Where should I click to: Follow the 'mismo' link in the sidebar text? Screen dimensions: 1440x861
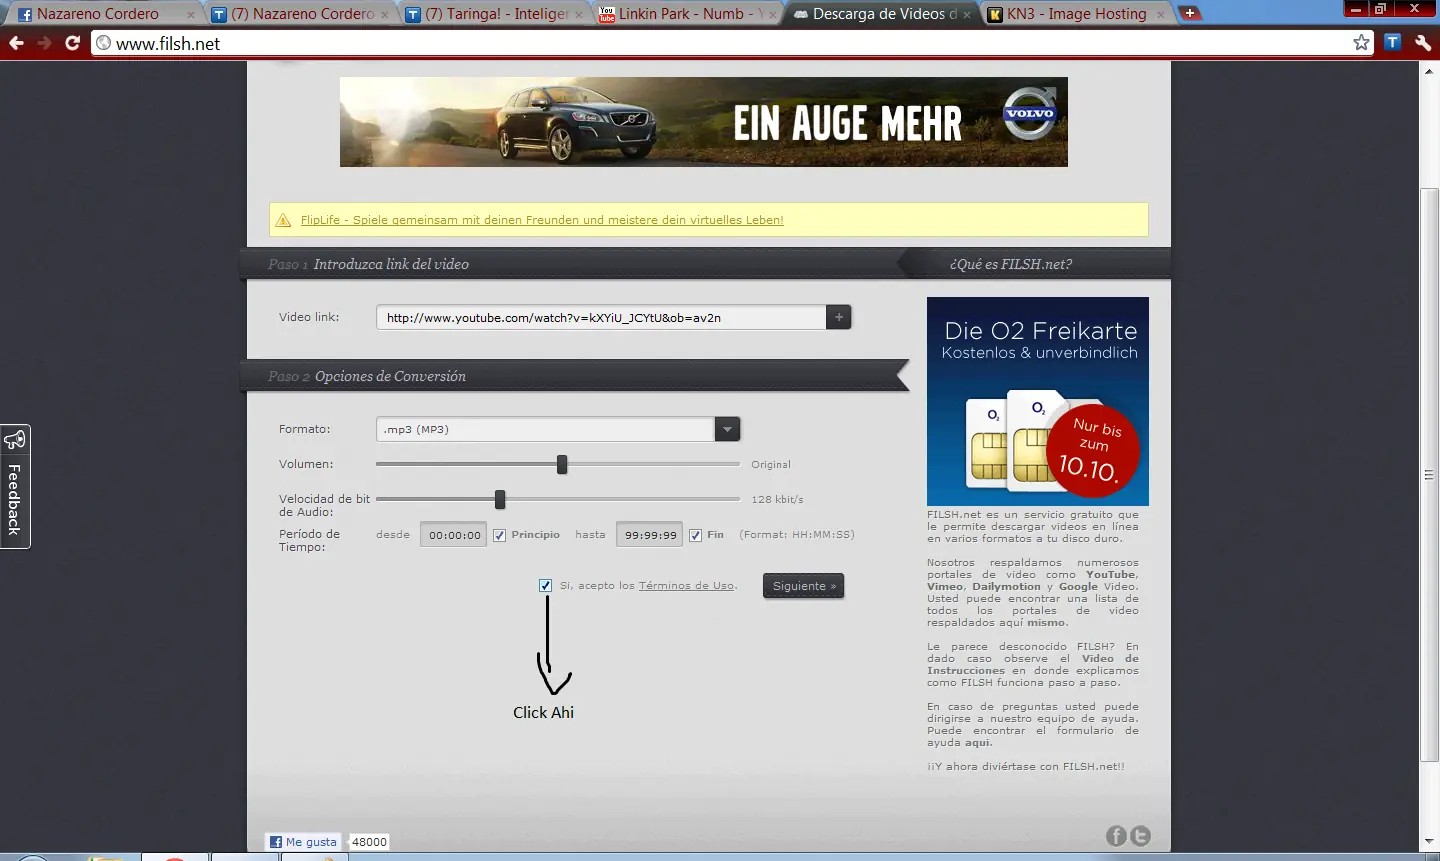click(1046, 622)
